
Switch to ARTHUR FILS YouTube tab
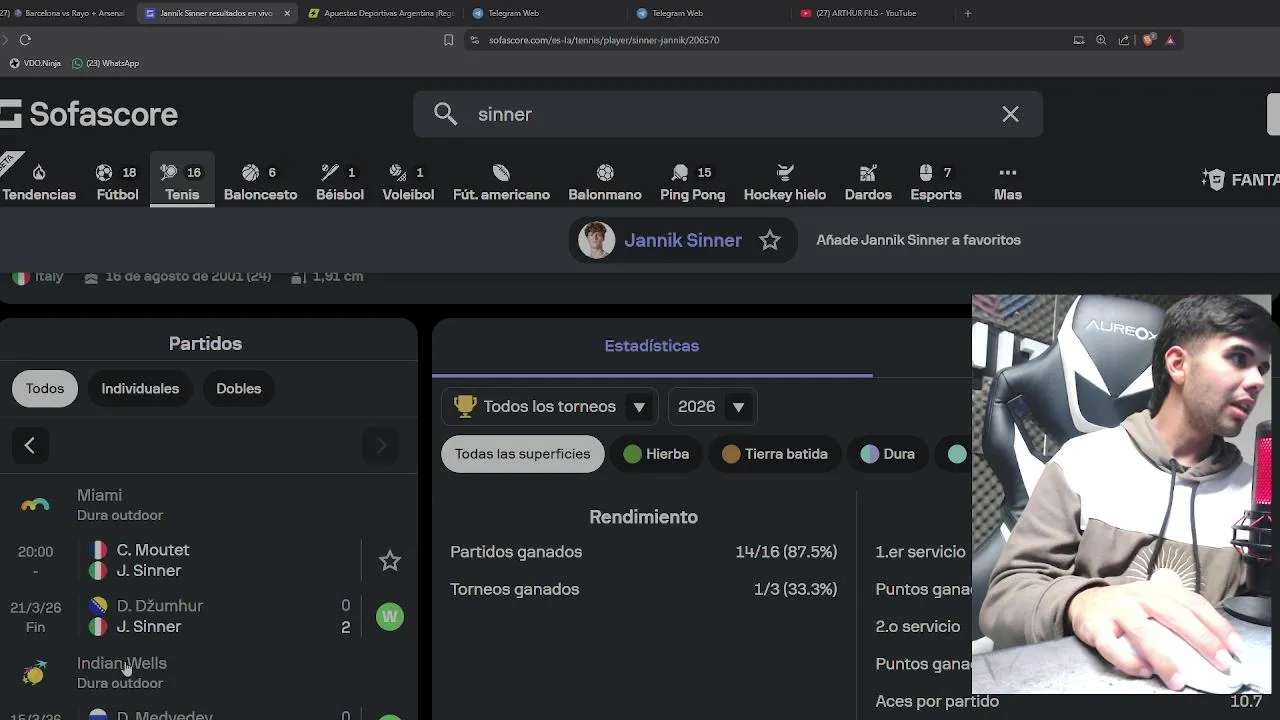pyautogui.click(x=868, y=13)
